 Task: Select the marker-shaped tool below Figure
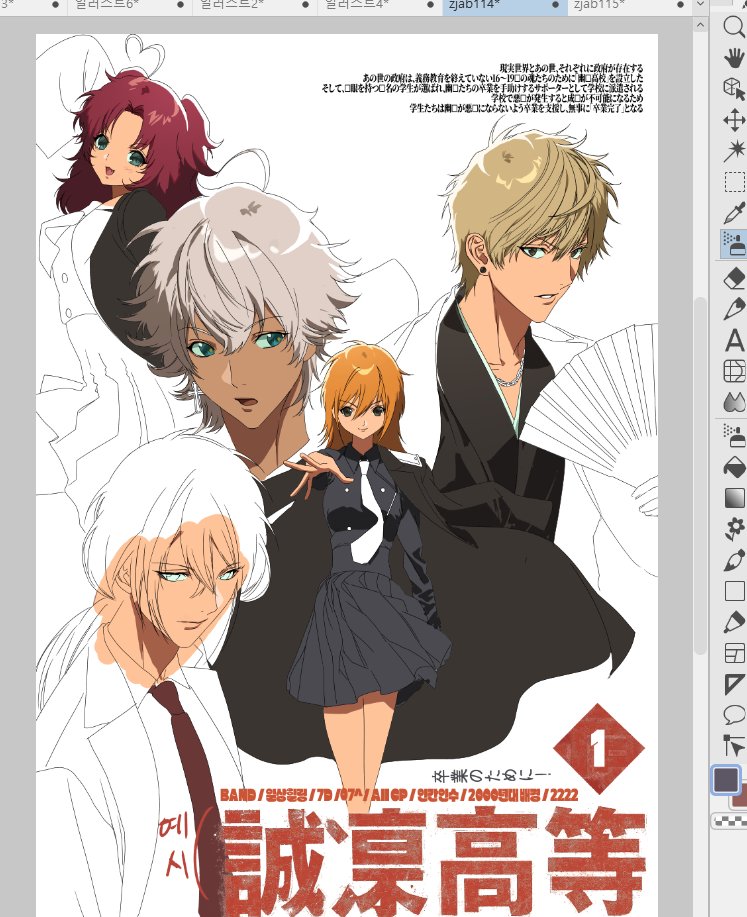(734, 622)
